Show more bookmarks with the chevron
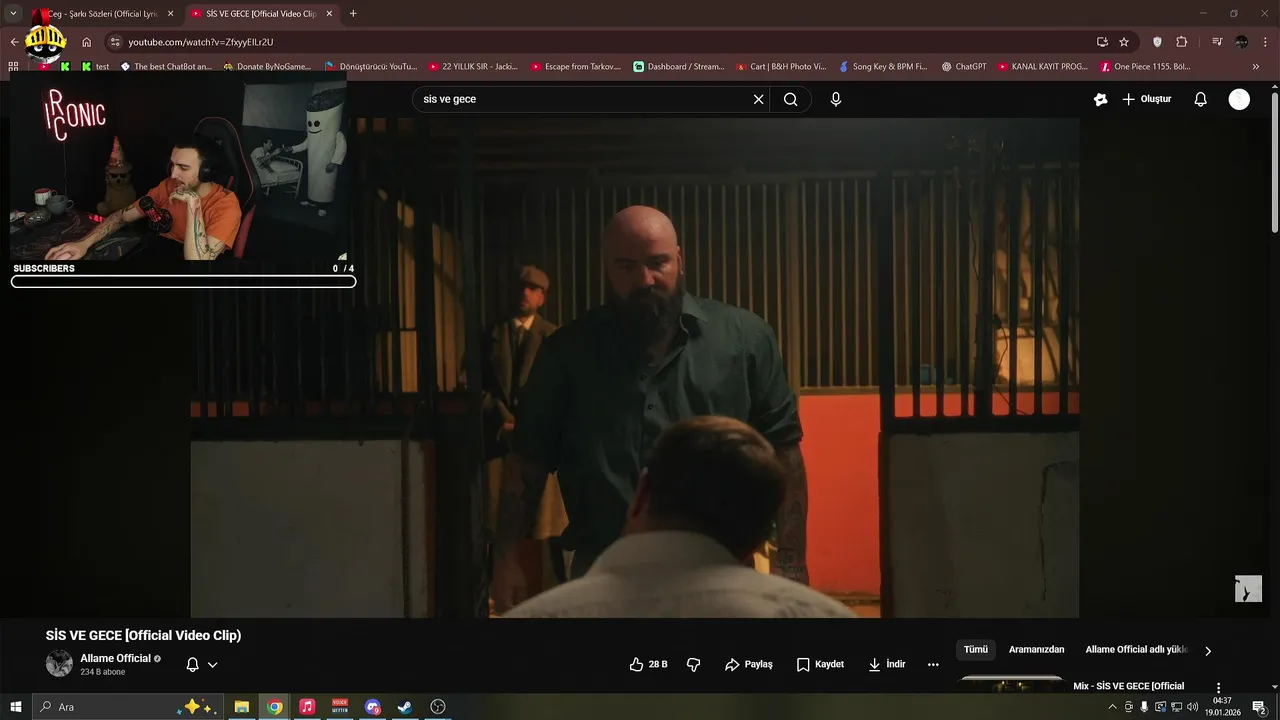 1256,67
